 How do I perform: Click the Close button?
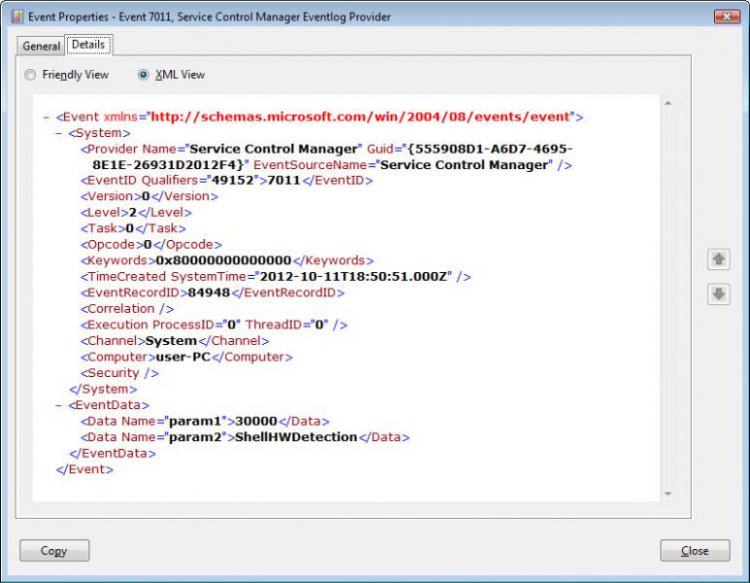pyautogui.click(x=695, y=550)
